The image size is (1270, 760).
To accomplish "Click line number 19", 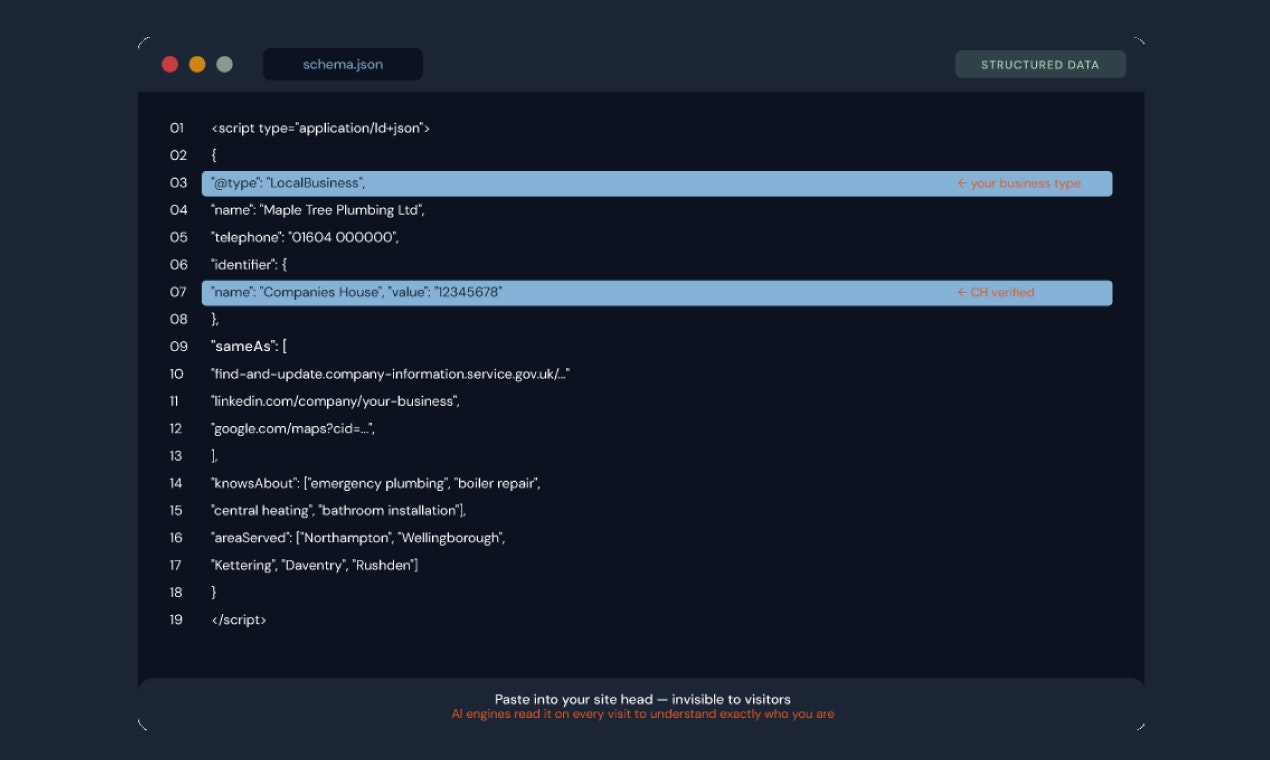I will [176, 619].
